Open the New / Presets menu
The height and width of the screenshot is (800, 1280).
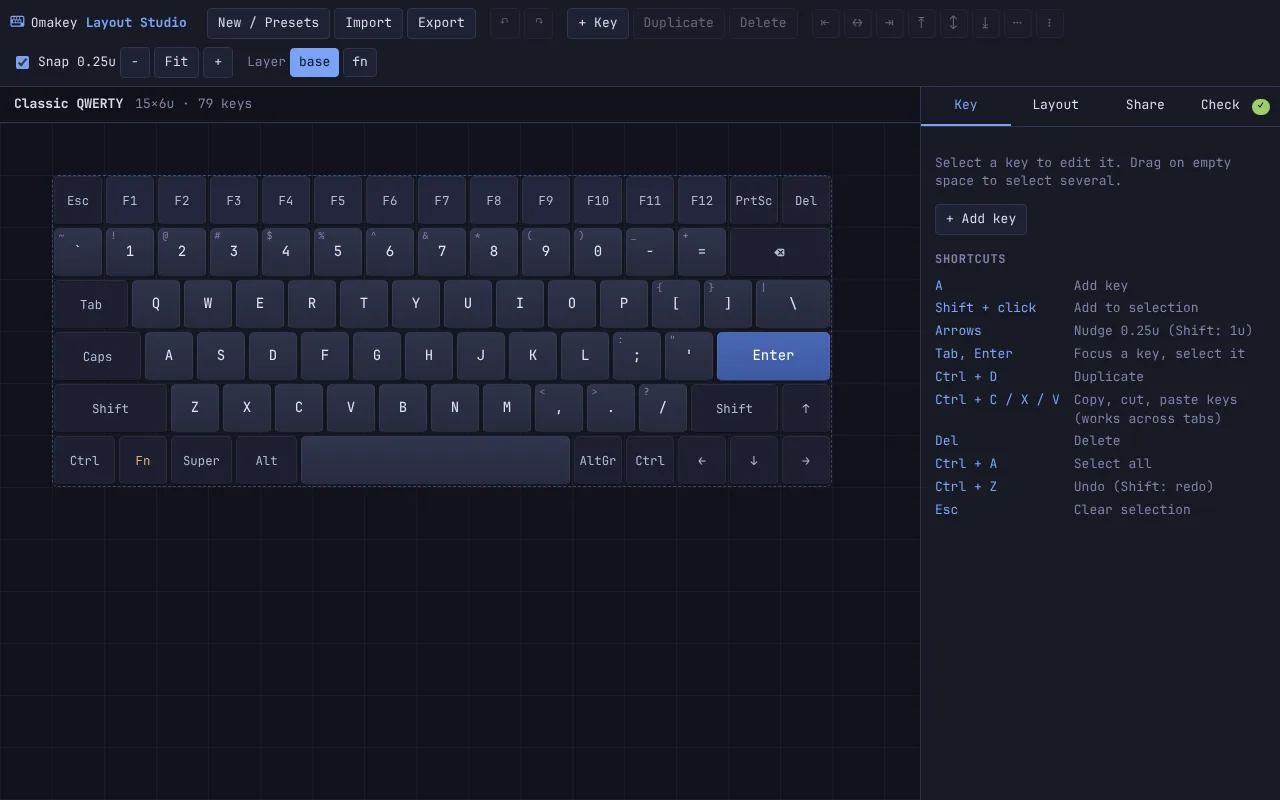point(268,23)
